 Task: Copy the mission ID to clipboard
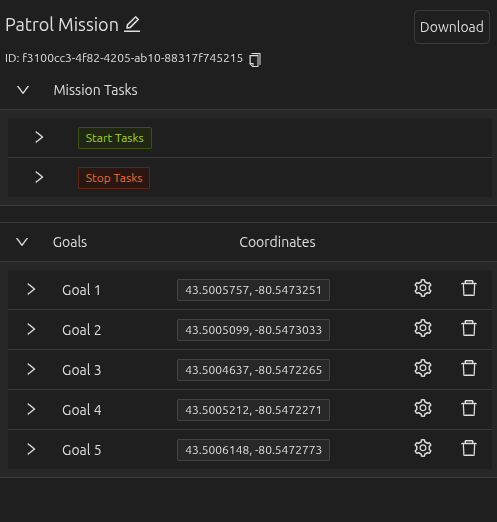[255, 60]
